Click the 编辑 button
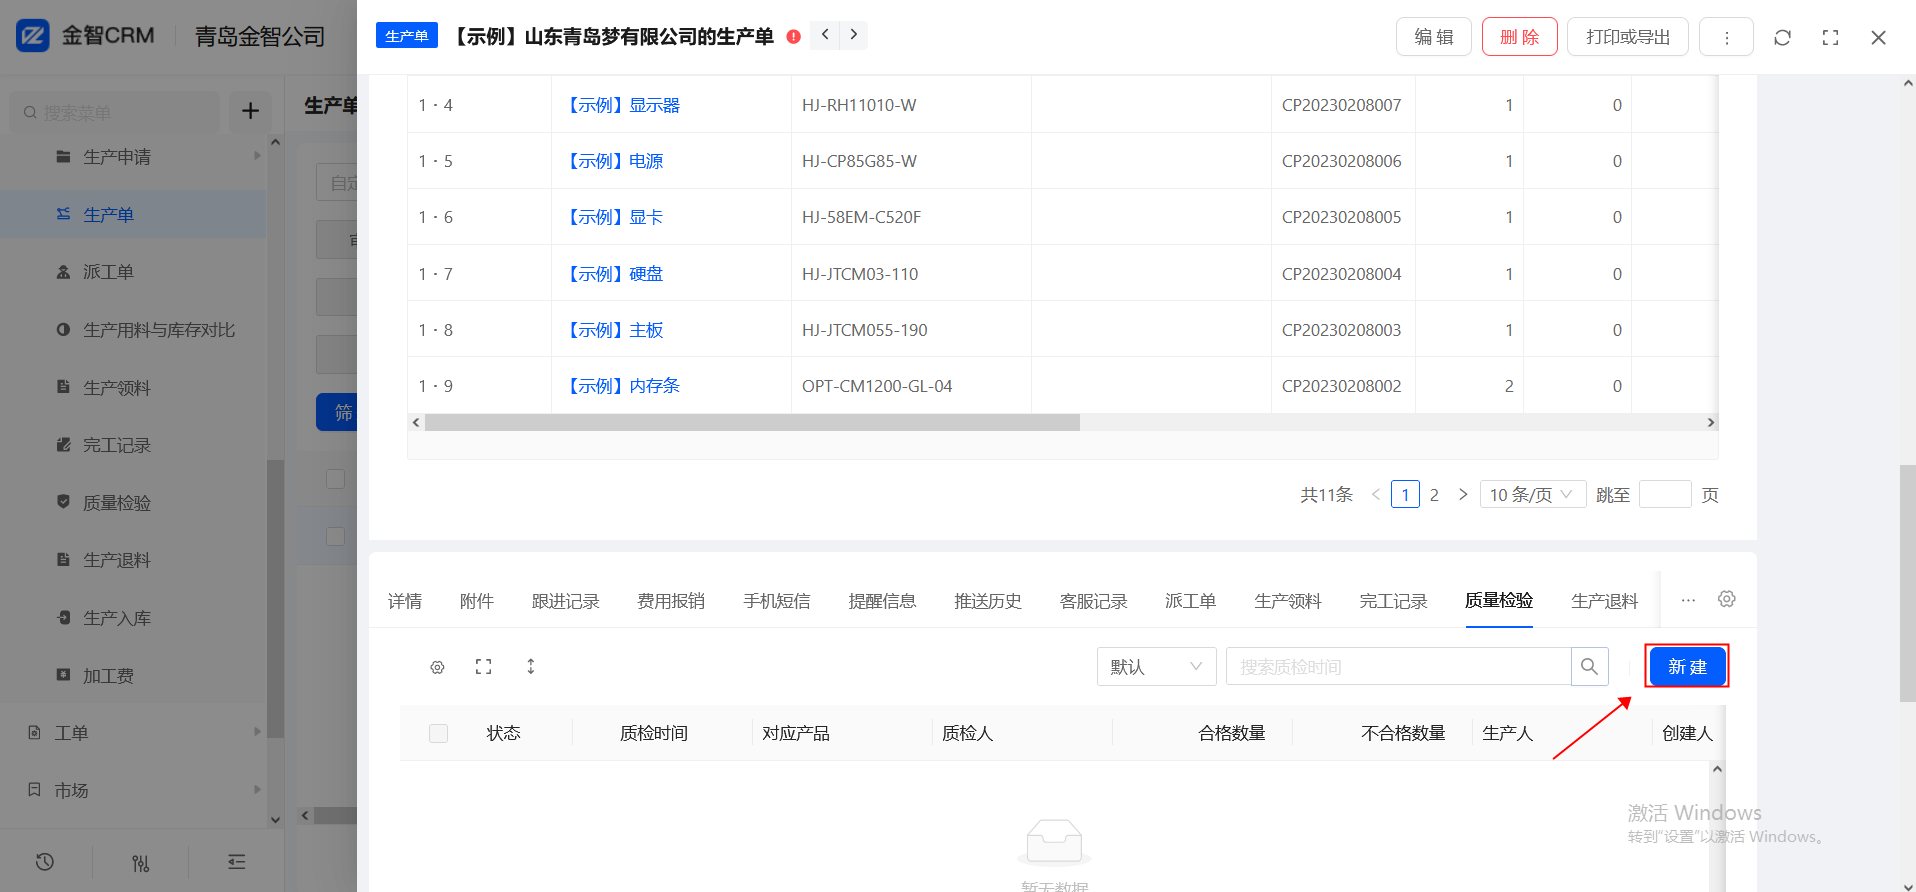The height and width of the screenshot is (892, 1916). tap(1434, 37)
